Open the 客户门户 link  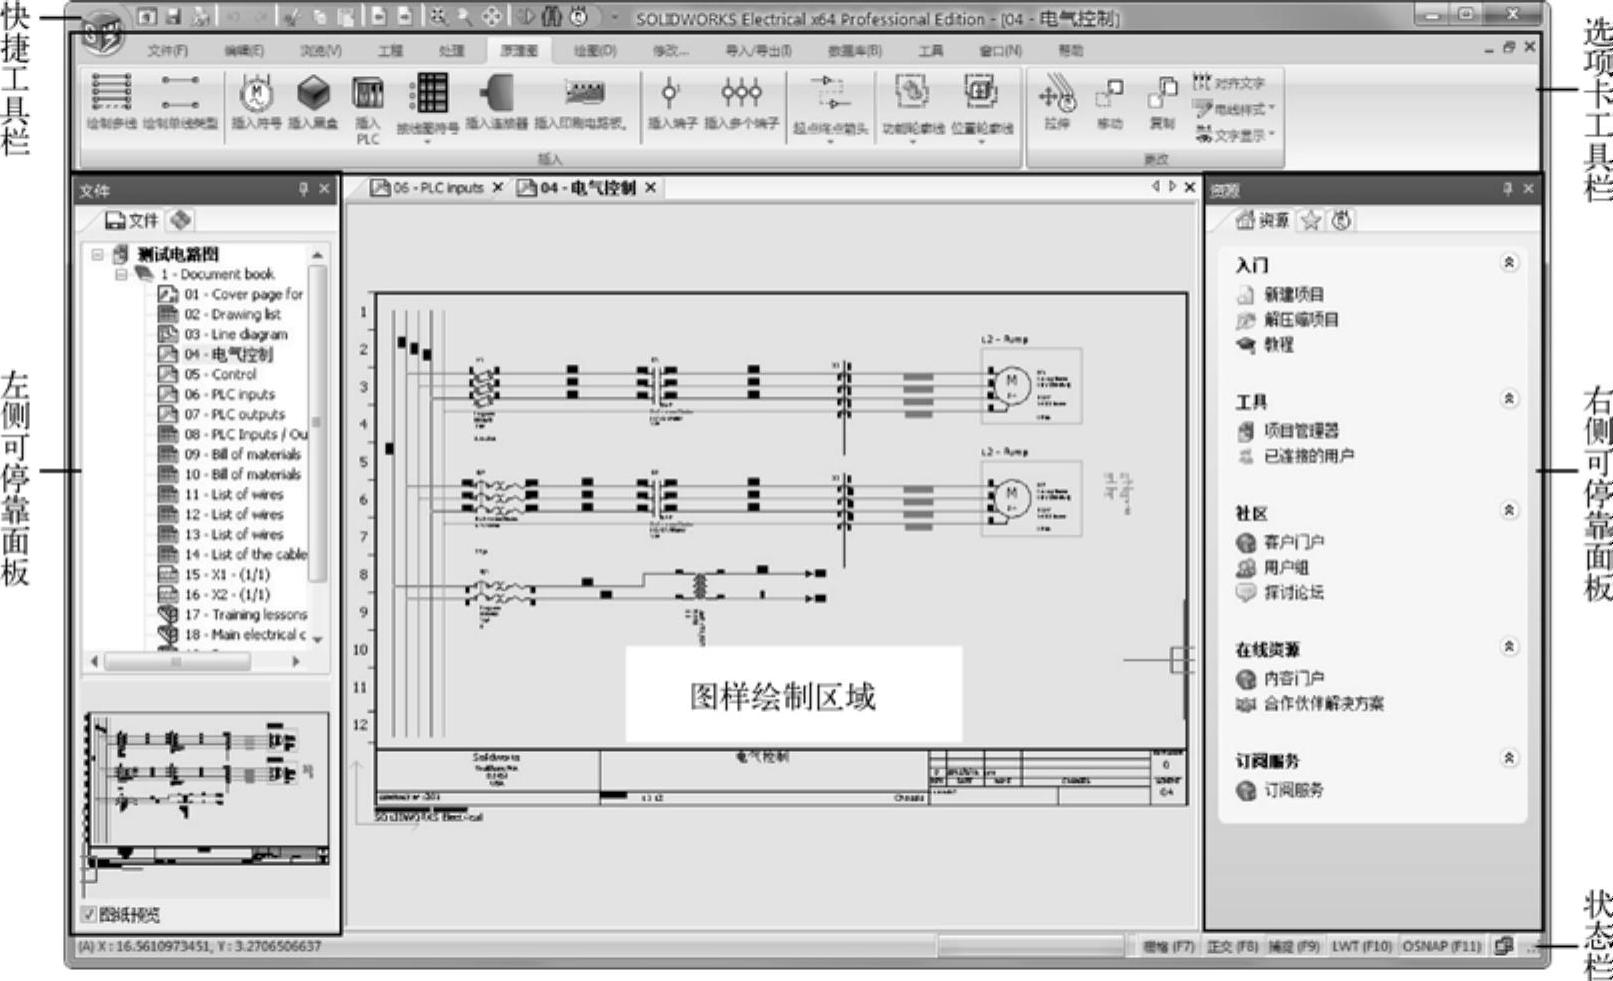(x=1294, y=543)
